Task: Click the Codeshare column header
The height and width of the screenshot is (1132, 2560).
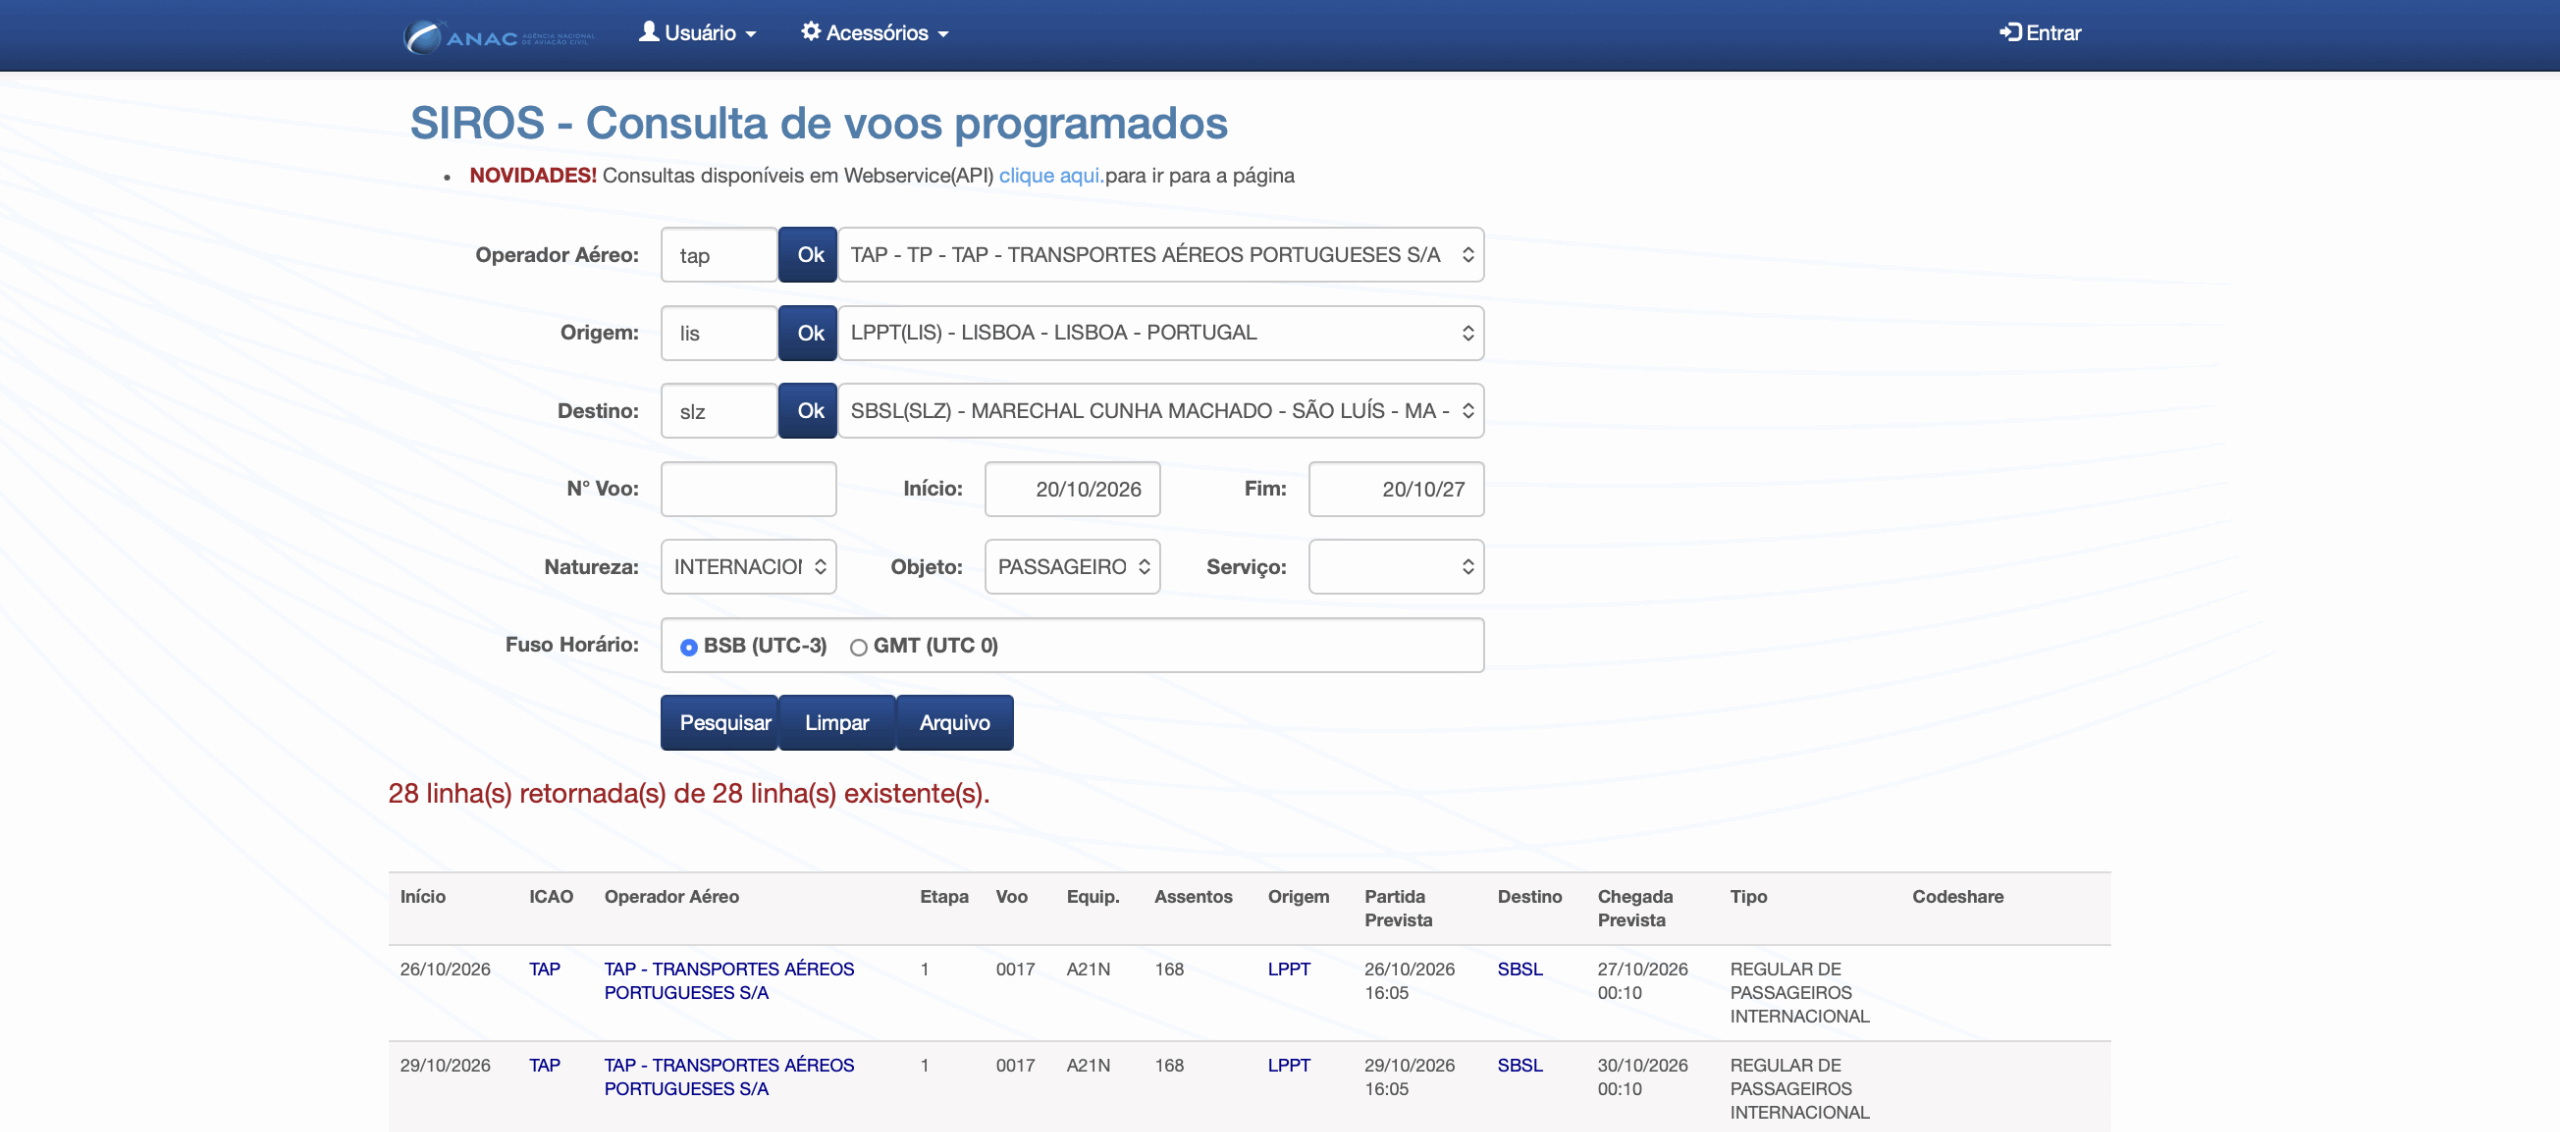Action: coord(1958,897)
